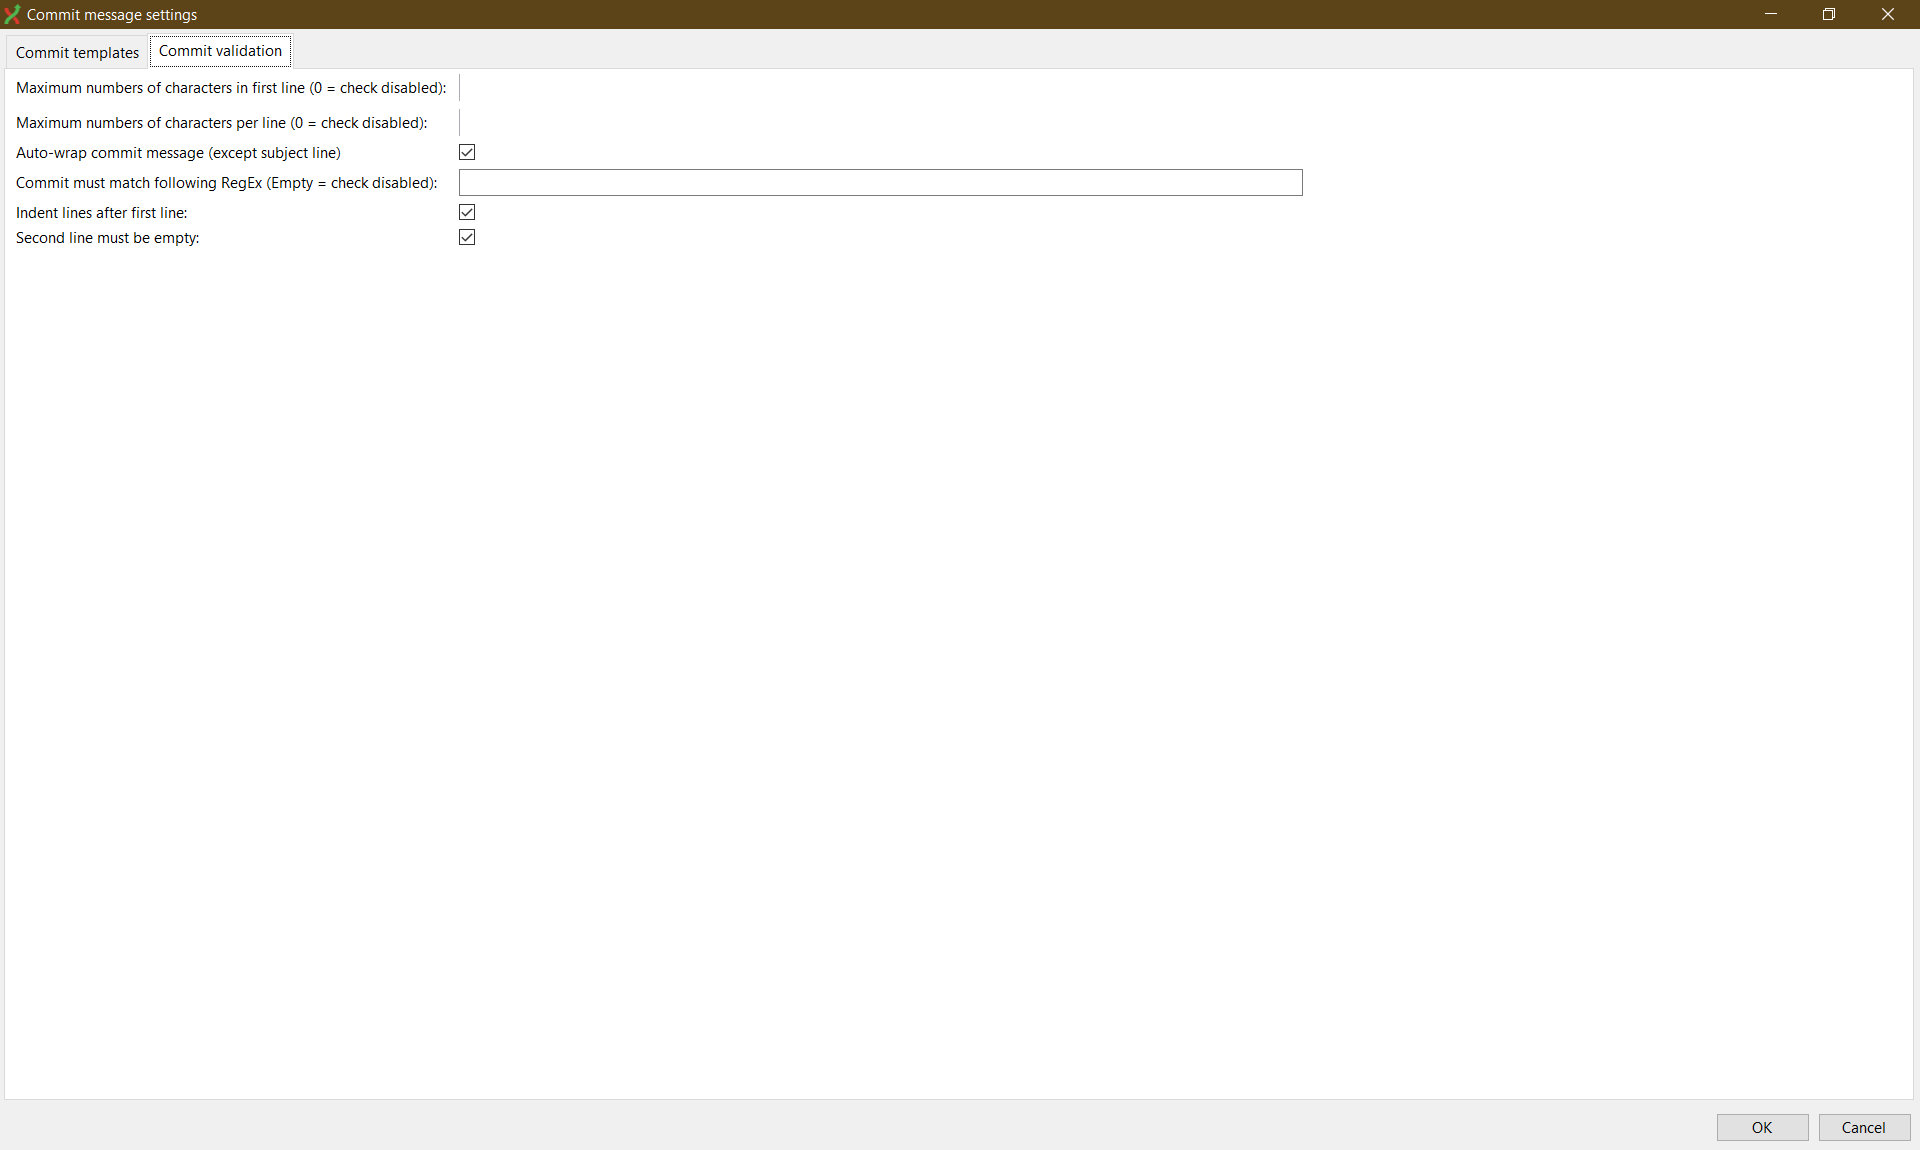1920x1150 pixels.
Task: Close the dialog with the X button
Action: point(1889,14)
